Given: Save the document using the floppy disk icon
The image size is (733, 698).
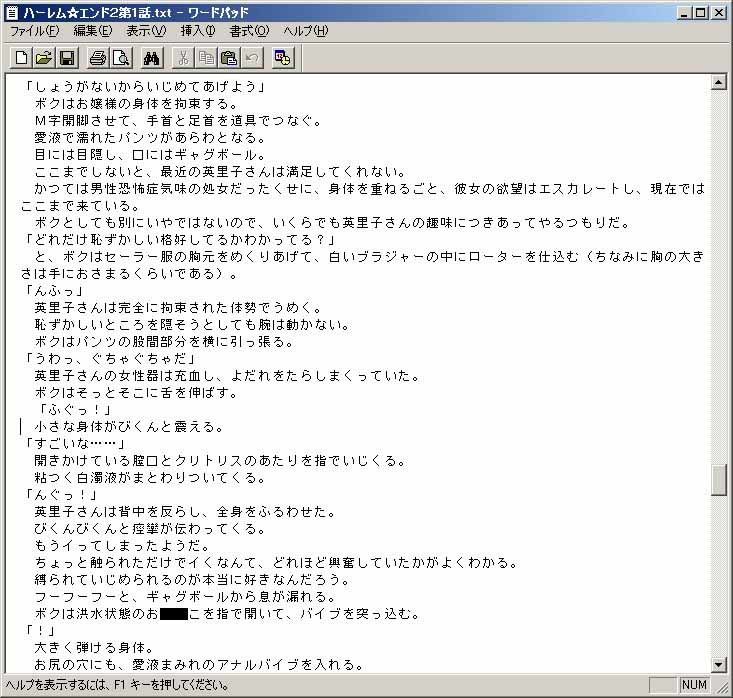Looking at the screenshot, I should (67, 58).
